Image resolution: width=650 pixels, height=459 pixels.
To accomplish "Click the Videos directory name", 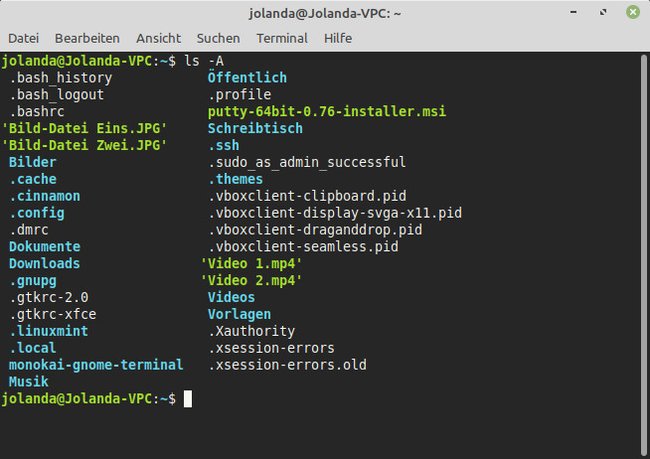I will tap(231, 297).
